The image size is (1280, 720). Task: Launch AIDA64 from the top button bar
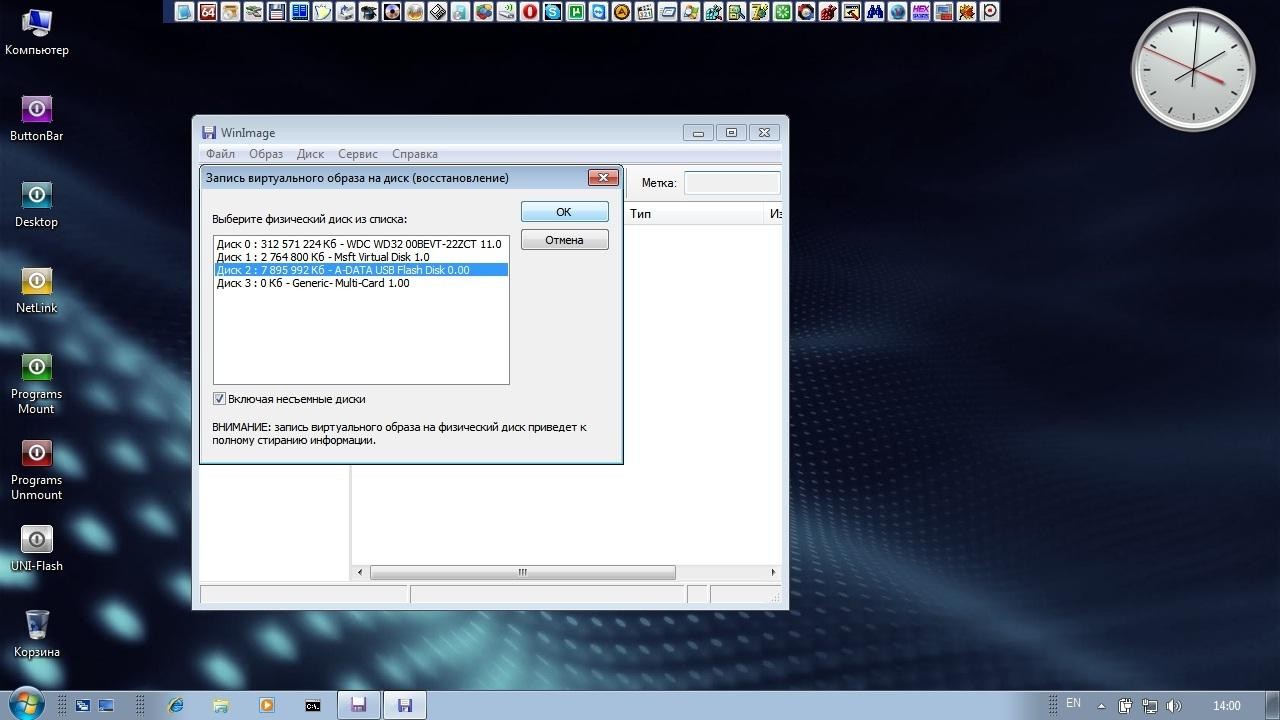coord(207,12)
